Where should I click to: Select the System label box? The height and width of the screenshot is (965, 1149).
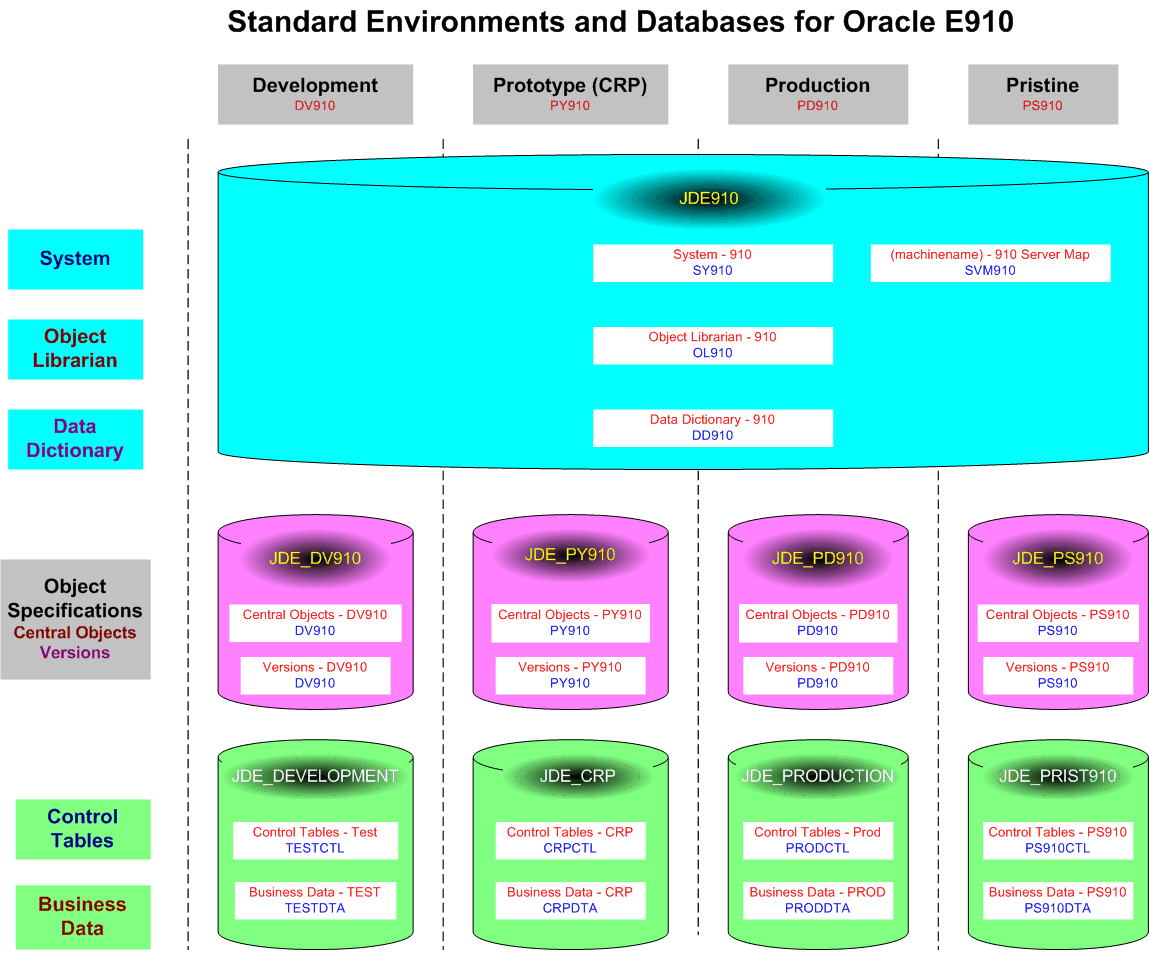tap(75, 259)
